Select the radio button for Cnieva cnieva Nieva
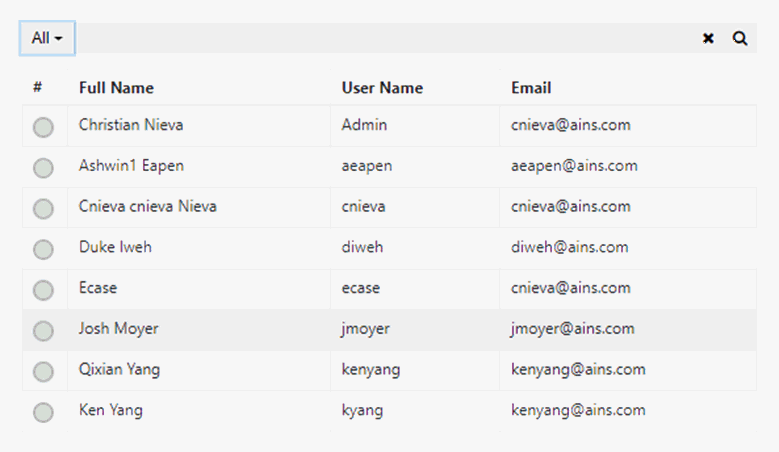This screenshot has height=452, width=779. (x=43, y=209)
